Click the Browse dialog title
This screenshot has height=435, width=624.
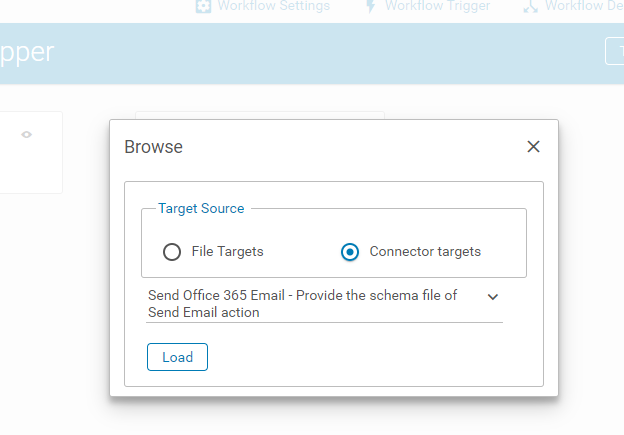(x=154, y=147)
